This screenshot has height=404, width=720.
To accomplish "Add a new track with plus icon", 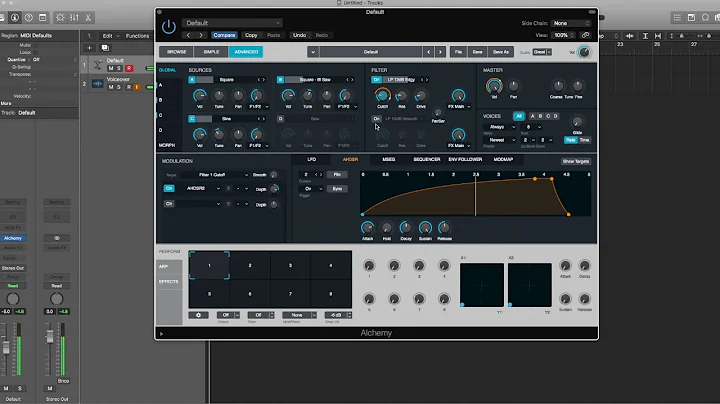I will point(90,48).
